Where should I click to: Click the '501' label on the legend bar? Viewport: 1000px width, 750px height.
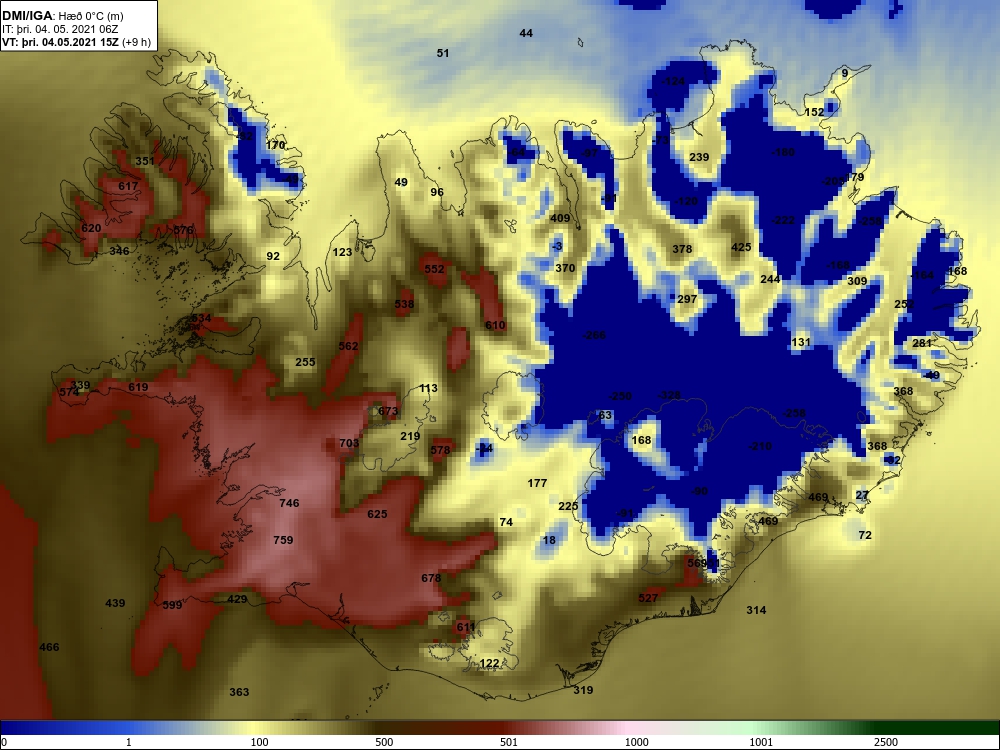click(x=509, y=742)
